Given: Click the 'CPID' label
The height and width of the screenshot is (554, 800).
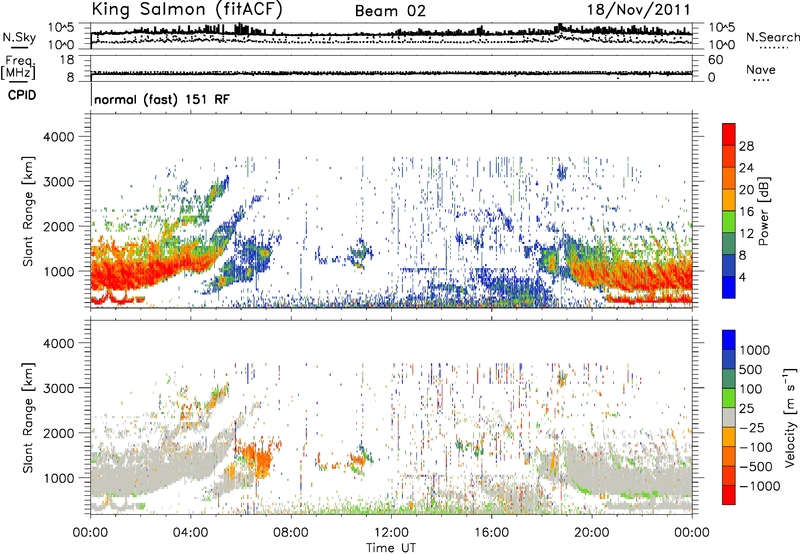Looking at the screenshot, I should (22, 95).
